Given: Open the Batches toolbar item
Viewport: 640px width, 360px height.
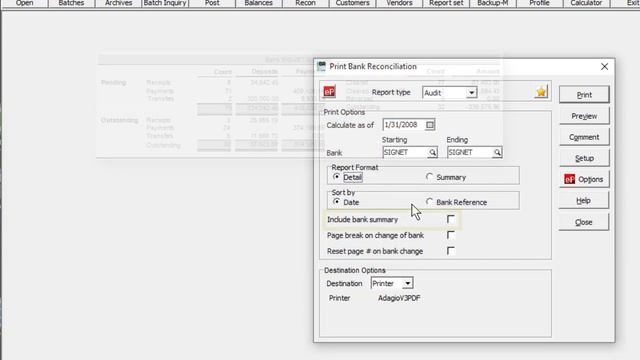Looking at the screenshot, I should point(71,3).
